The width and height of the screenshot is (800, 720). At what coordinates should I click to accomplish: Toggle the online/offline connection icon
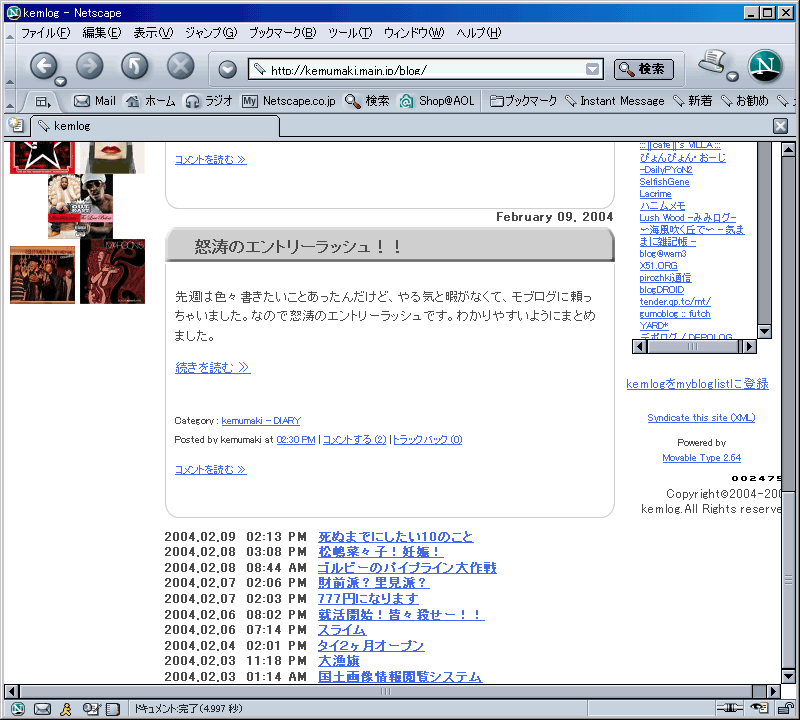pyautogui.click(x=730, y=708)
